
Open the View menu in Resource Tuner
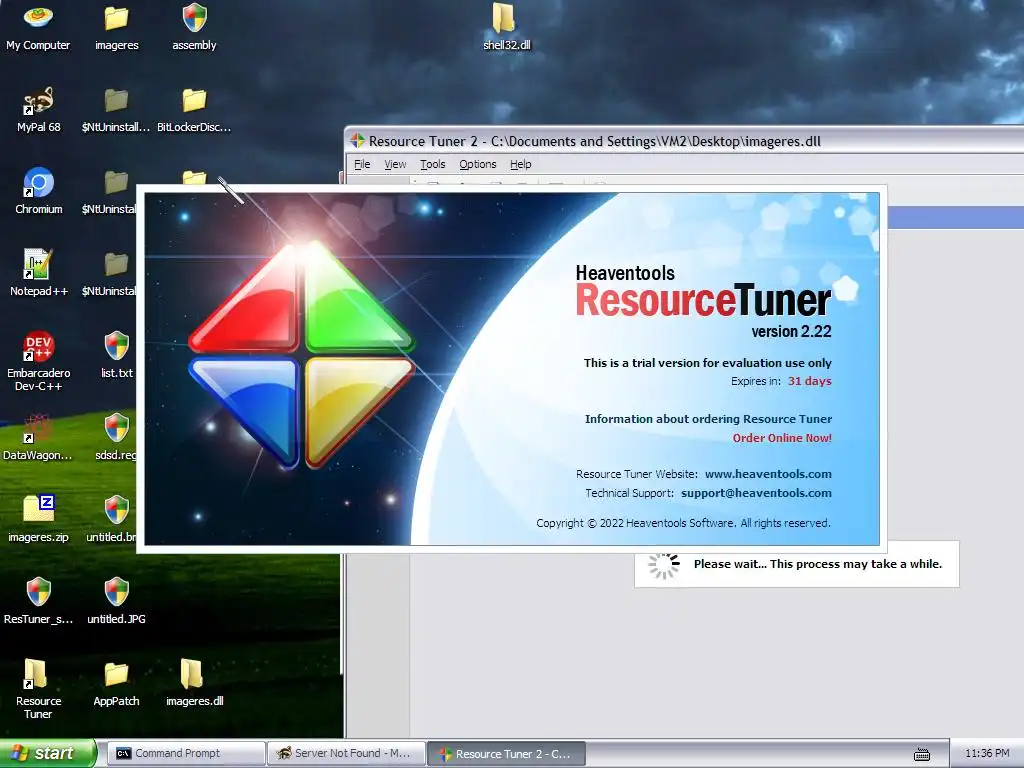click(395, 165)
